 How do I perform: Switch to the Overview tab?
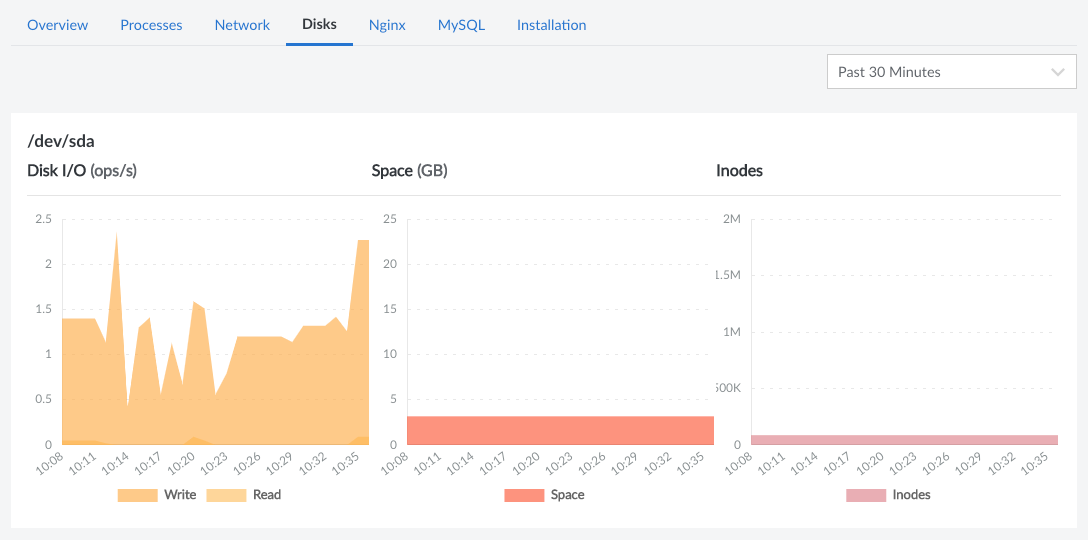(x=57, y=25)
